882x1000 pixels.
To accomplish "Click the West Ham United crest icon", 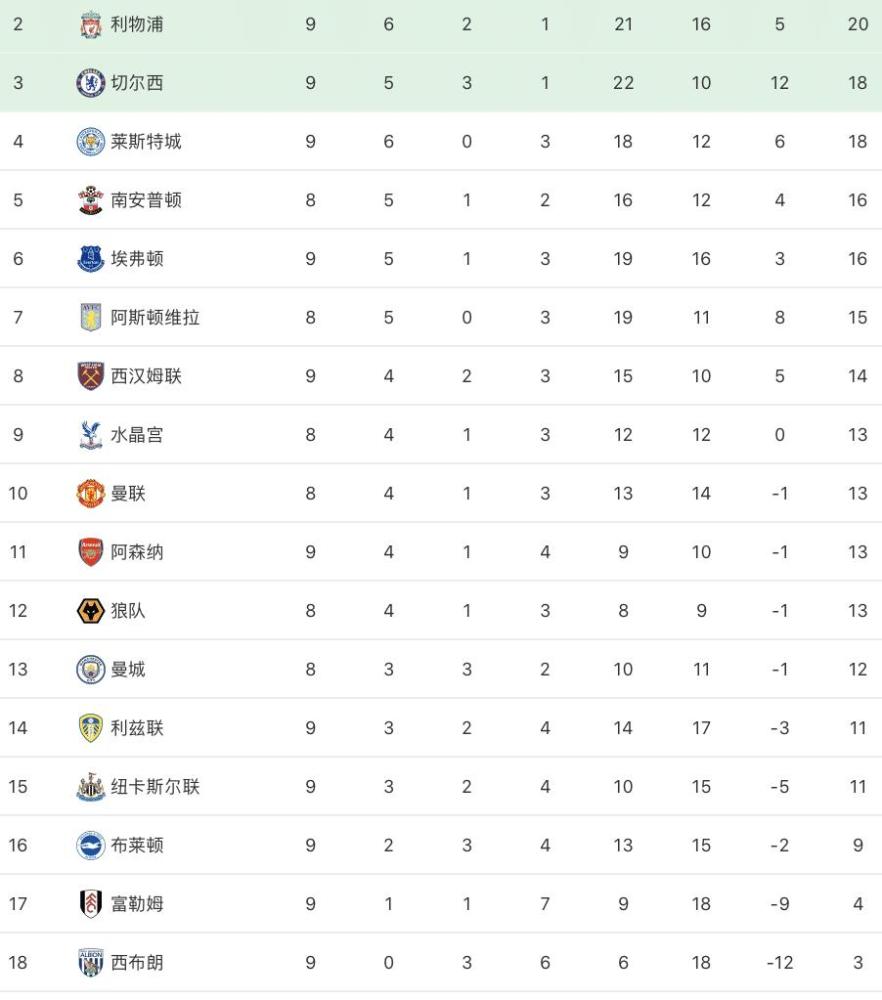I will pos(90,376).
